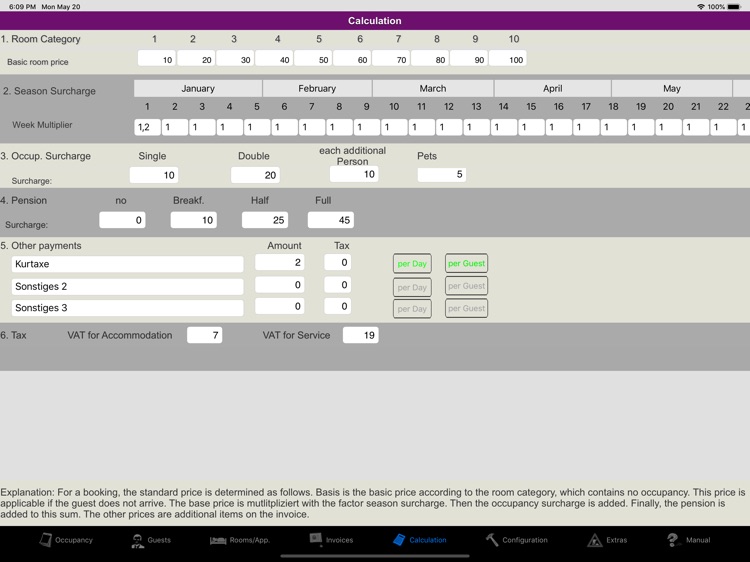Edit Double occupancy surcharge field
Screen dimensions: 750x562
[x=255, y=175]
